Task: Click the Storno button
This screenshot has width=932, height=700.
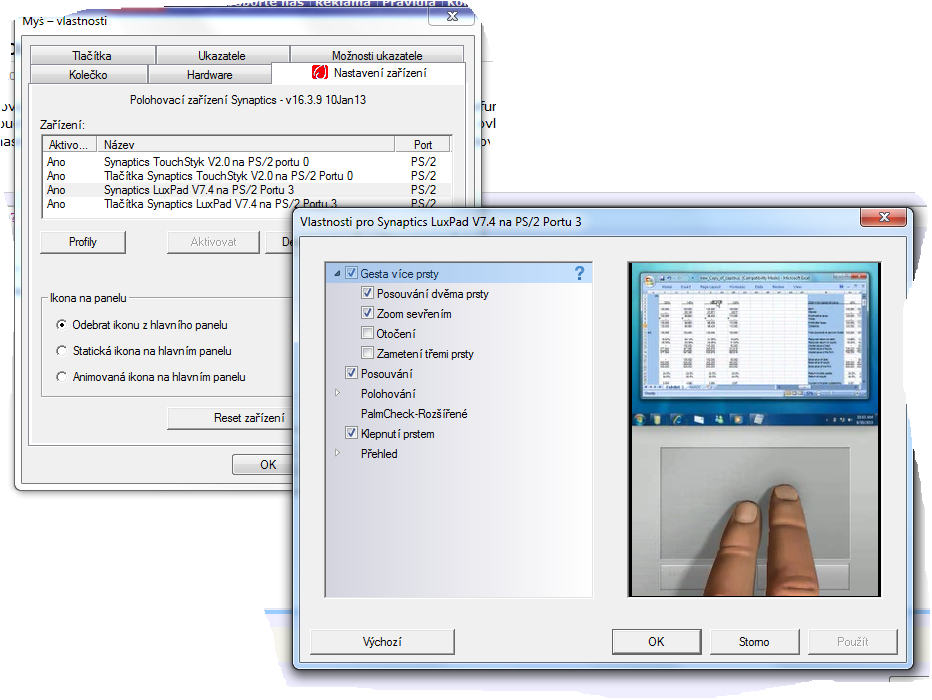Action: (754, 642)
